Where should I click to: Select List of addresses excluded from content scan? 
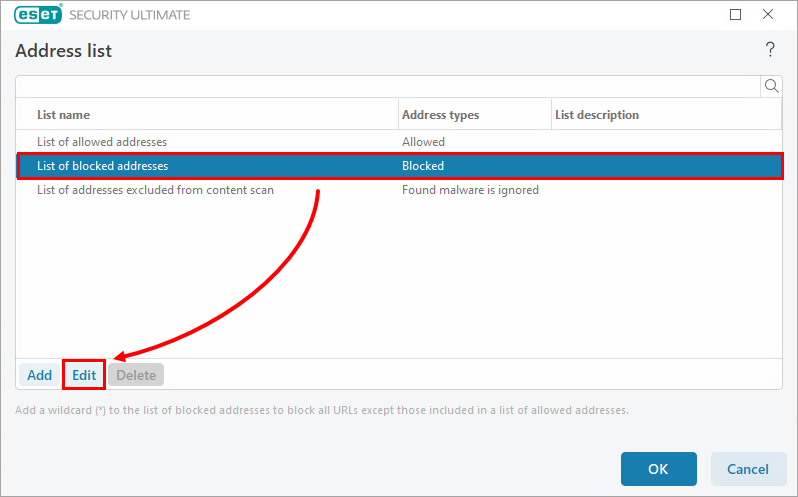point(155,190)
